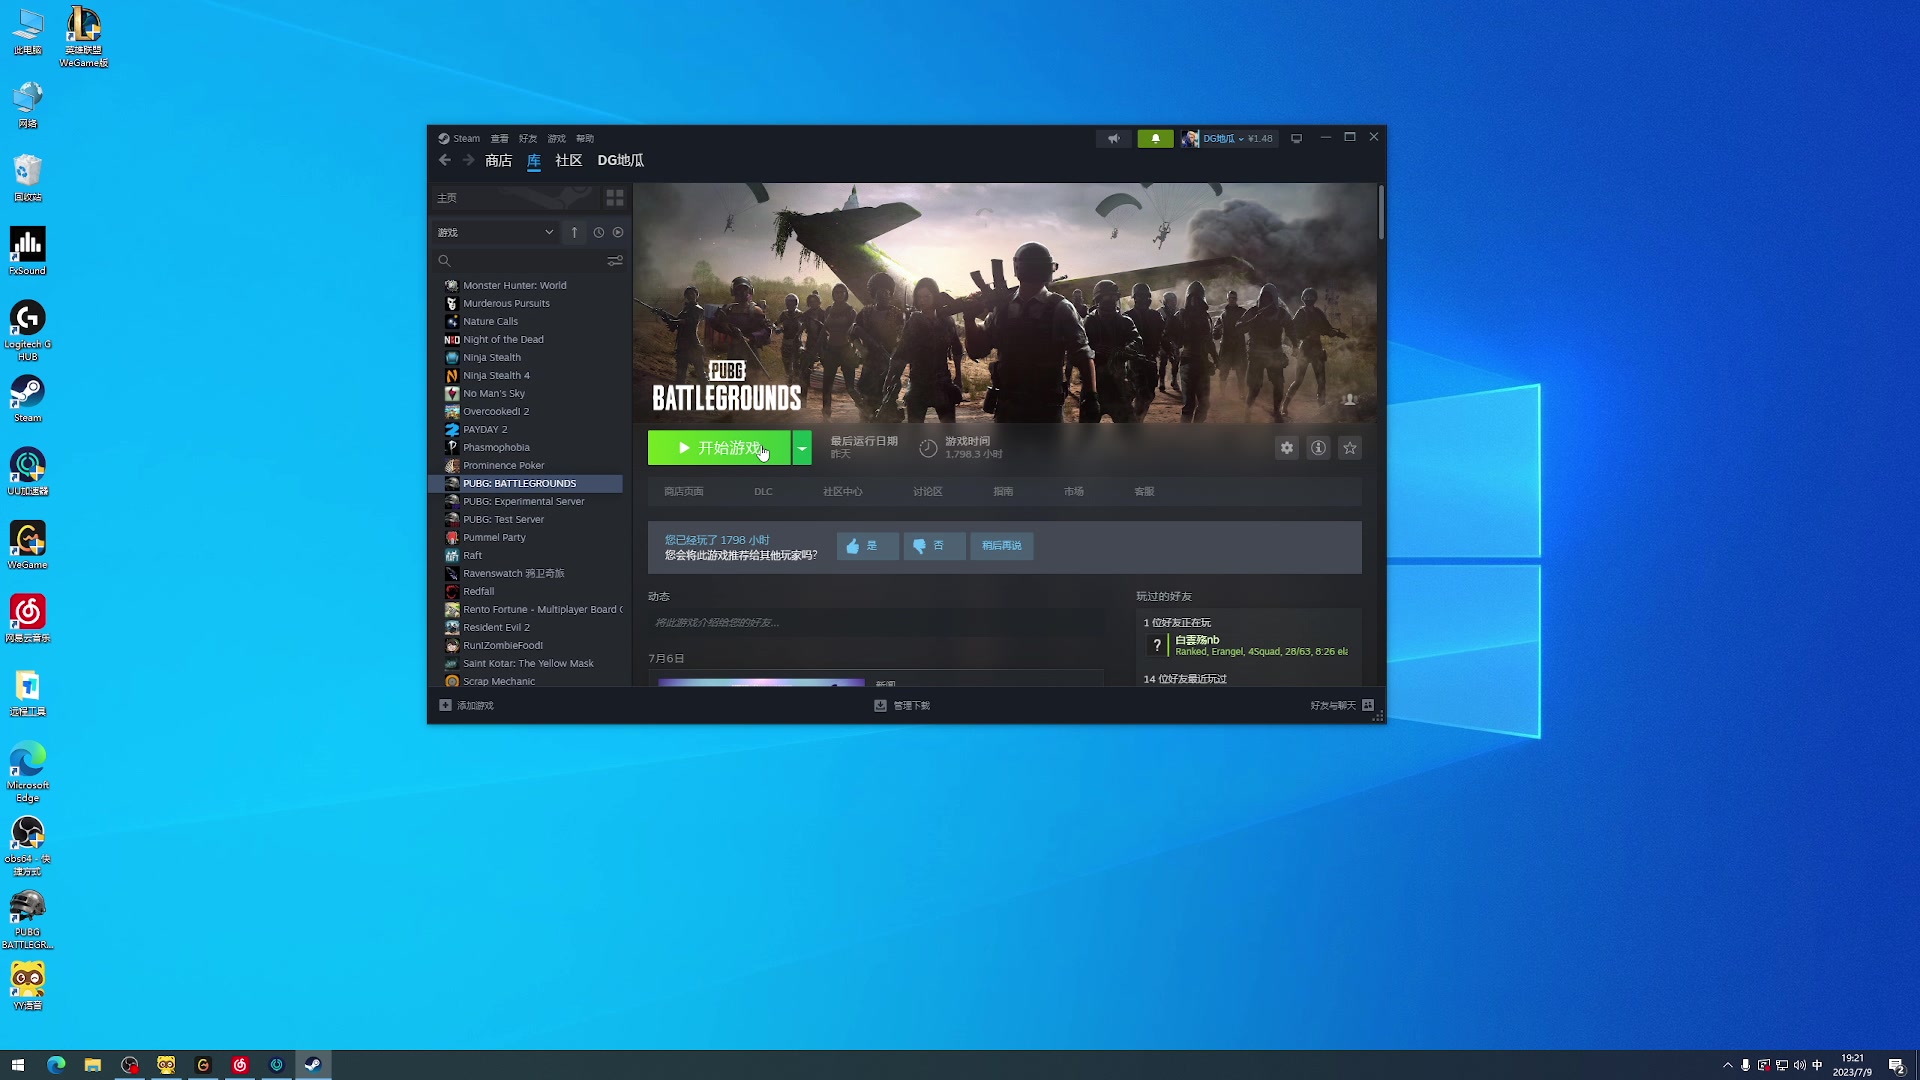
Task: Open the 游戏 menu in menu bar
Action: (557, 139)
